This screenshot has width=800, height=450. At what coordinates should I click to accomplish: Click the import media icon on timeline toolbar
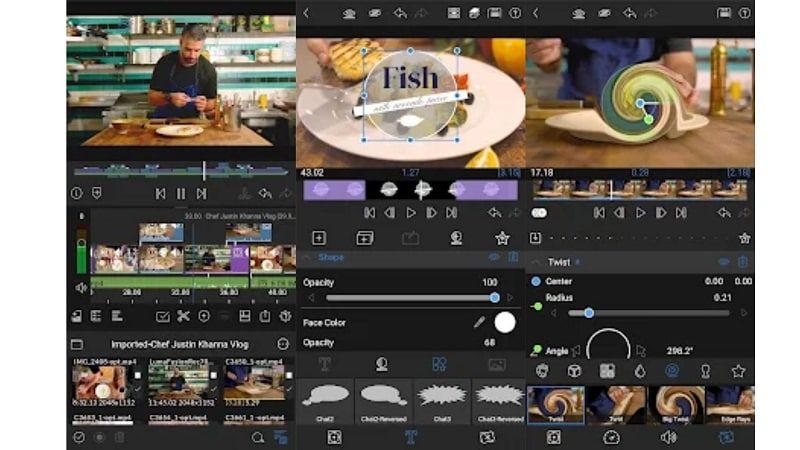point(77,316)
